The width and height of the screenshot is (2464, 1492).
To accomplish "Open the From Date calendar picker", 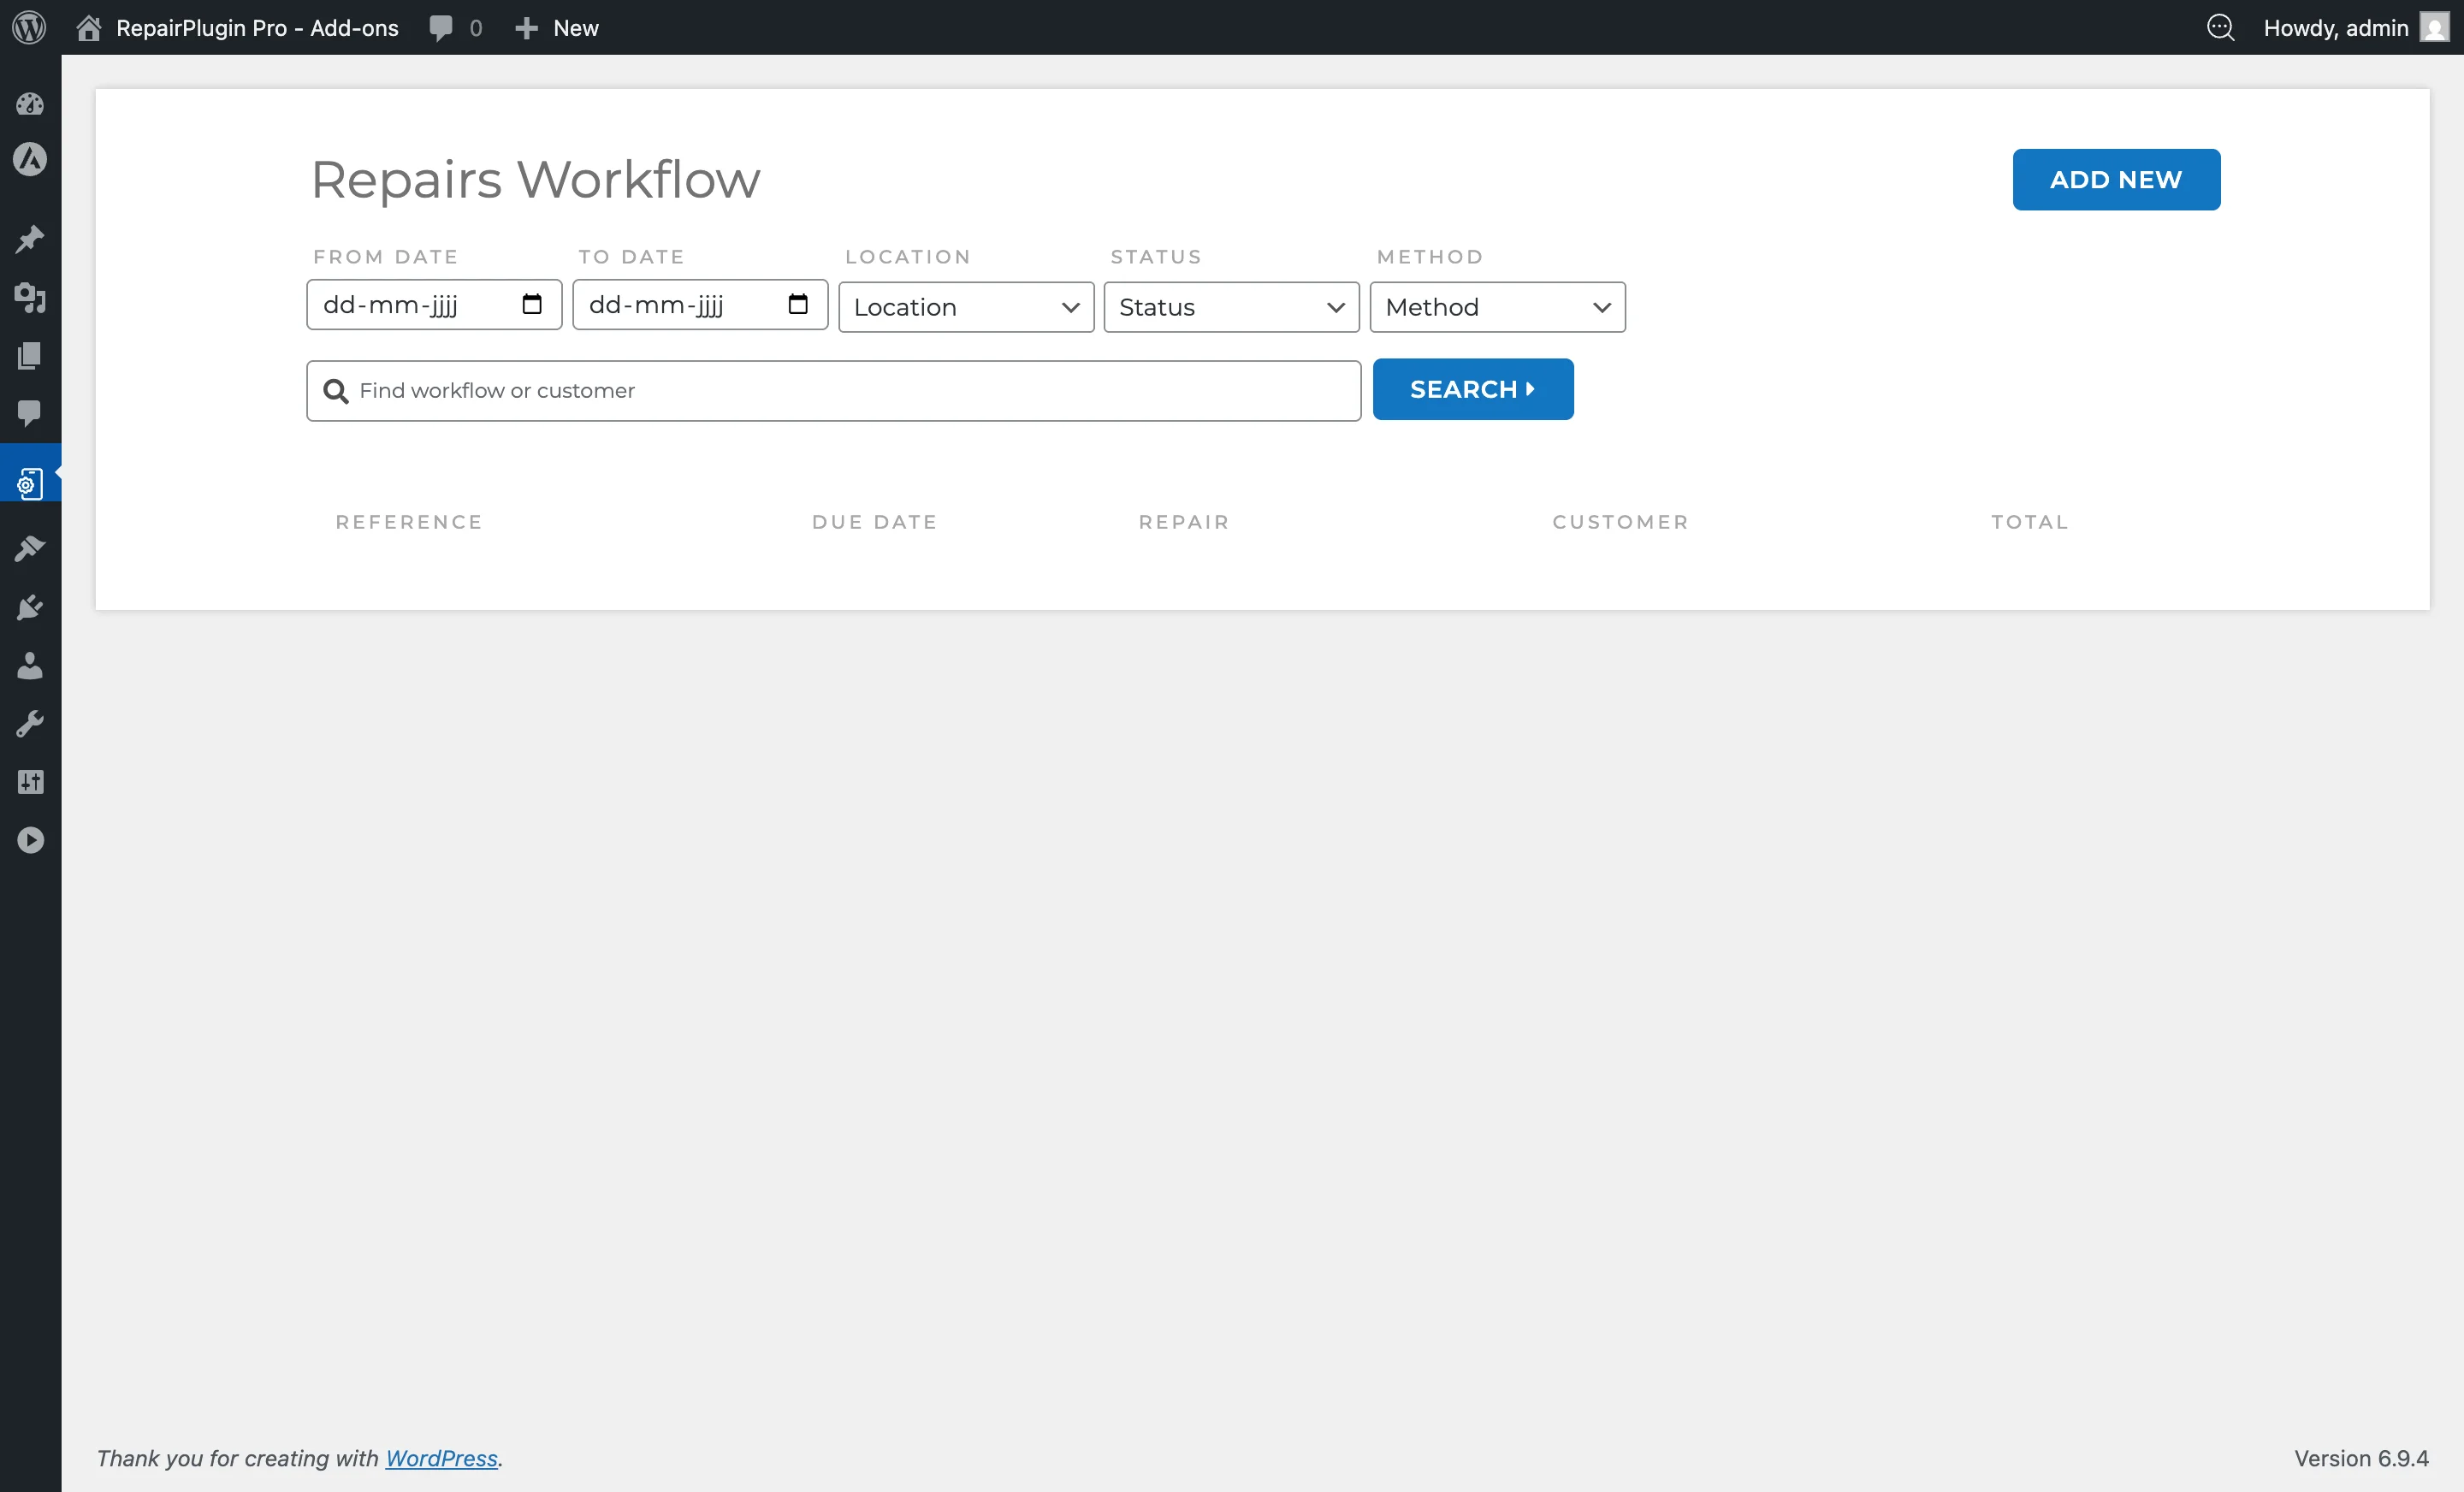I will pyautogui.click(x=532, y=304).
